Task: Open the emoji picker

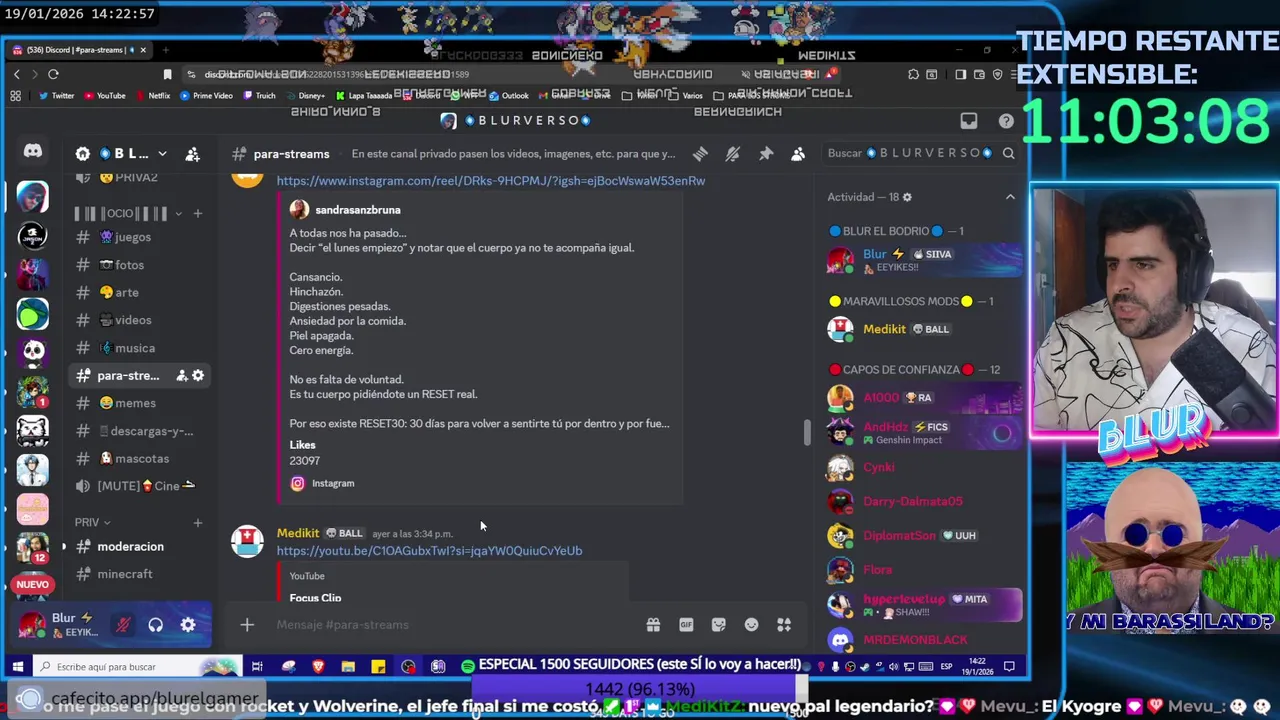Action: coord(751,625)
